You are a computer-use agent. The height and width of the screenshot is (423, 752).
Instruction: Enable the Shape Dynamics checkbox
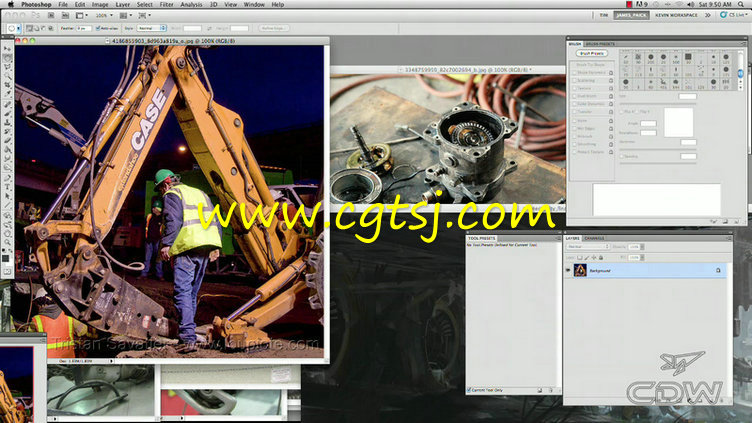574,72
